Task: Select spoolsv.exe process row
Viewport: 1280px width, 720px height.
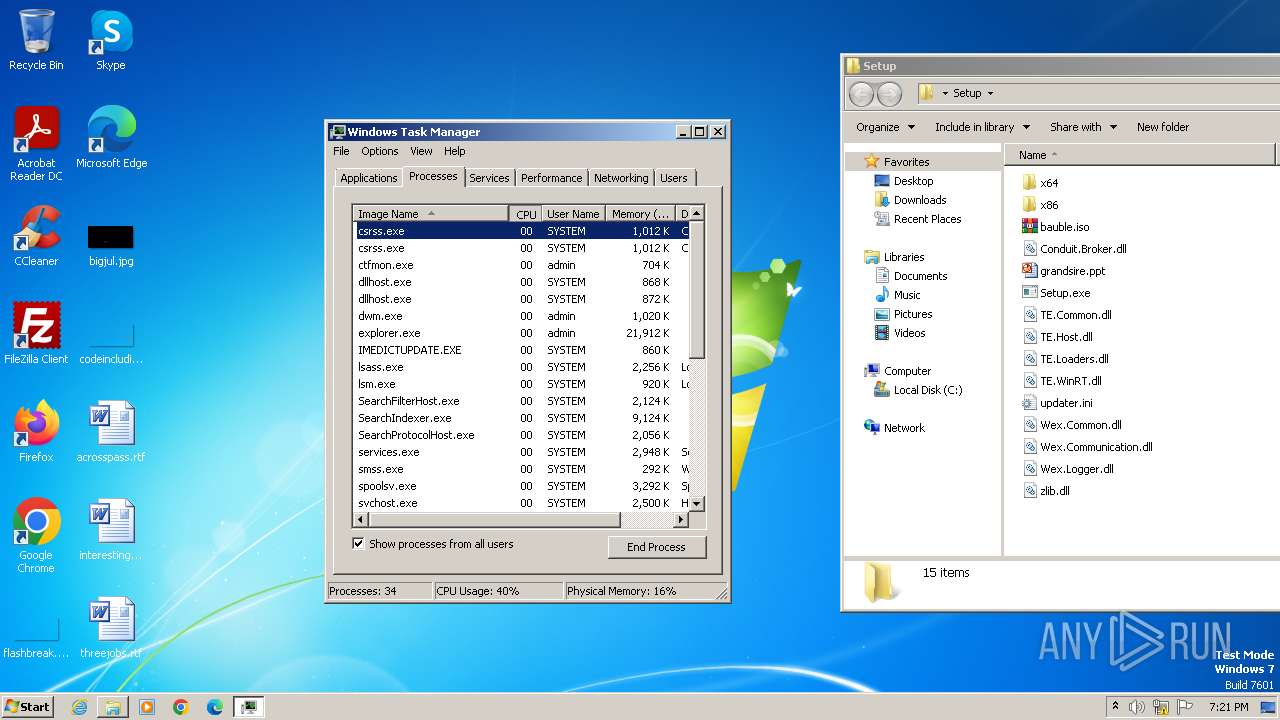Action: [x=521, y=486]
